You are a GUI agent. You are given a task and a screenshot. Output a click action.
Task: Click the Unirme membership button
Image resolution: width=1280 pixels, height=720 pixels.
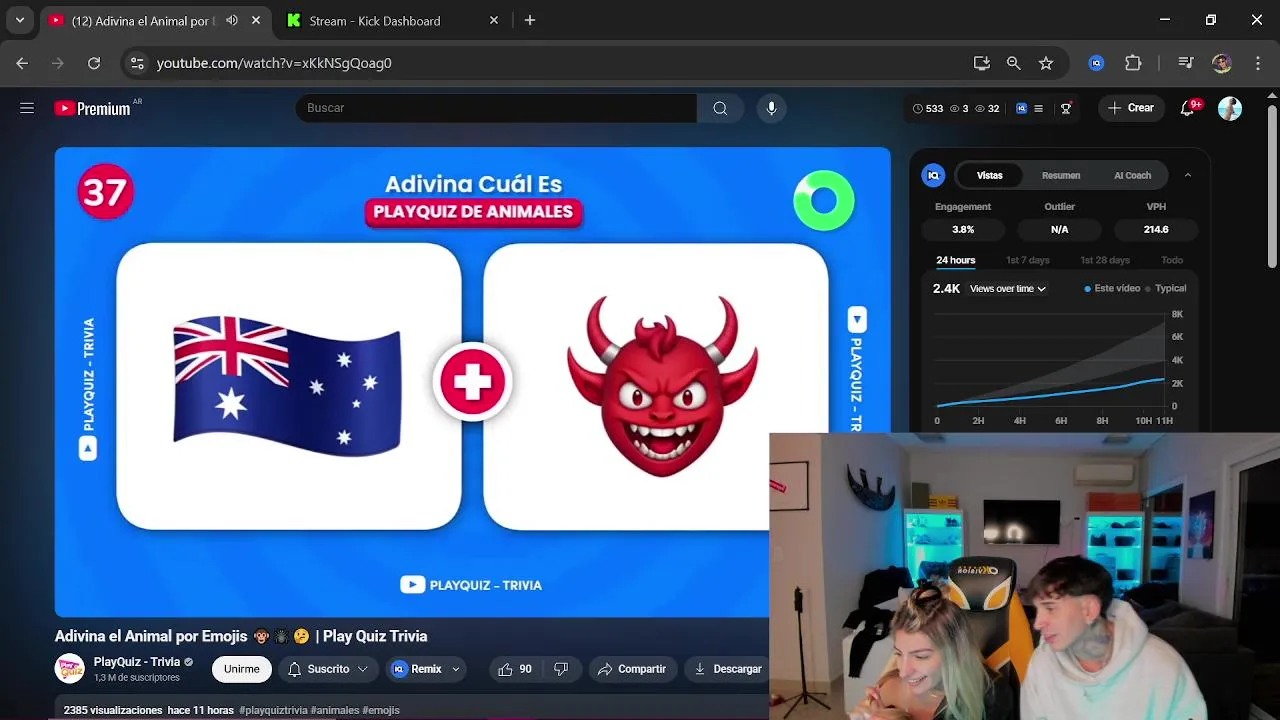(241, 669)
